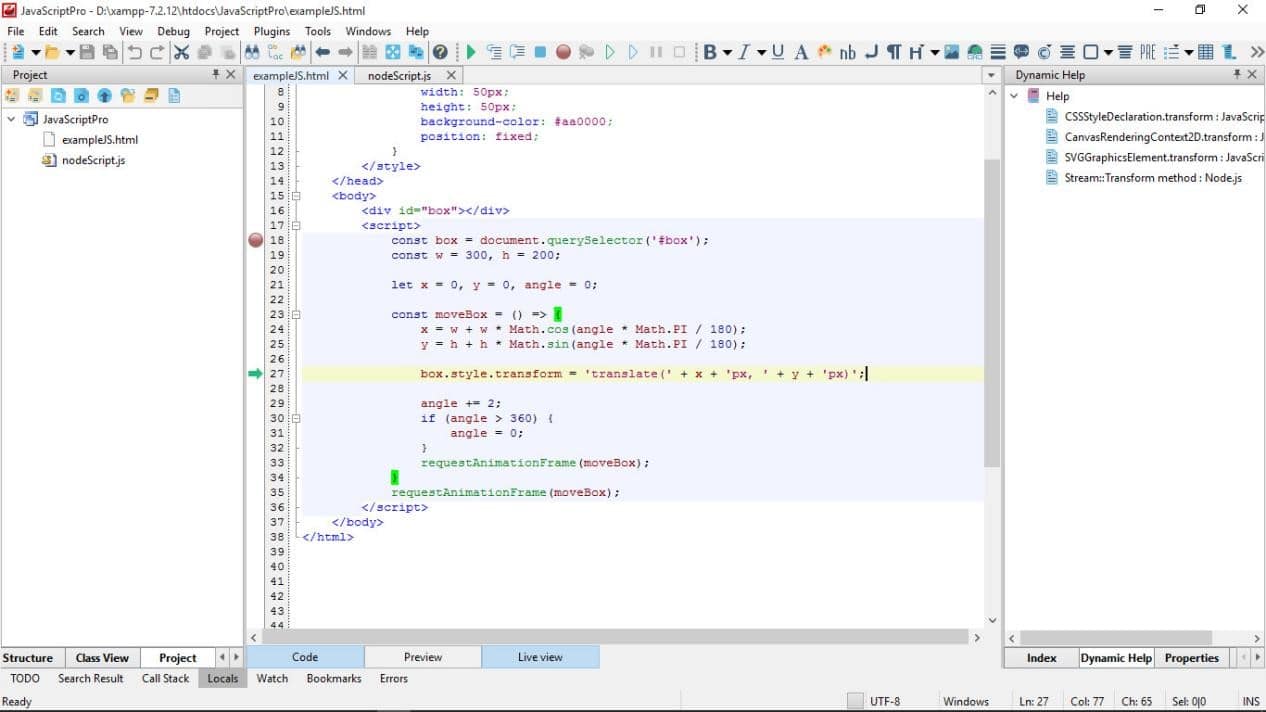Viewport: 1266px width, 712px height.
Task: Insert heading with the H icon
Action: click(915, 52)
